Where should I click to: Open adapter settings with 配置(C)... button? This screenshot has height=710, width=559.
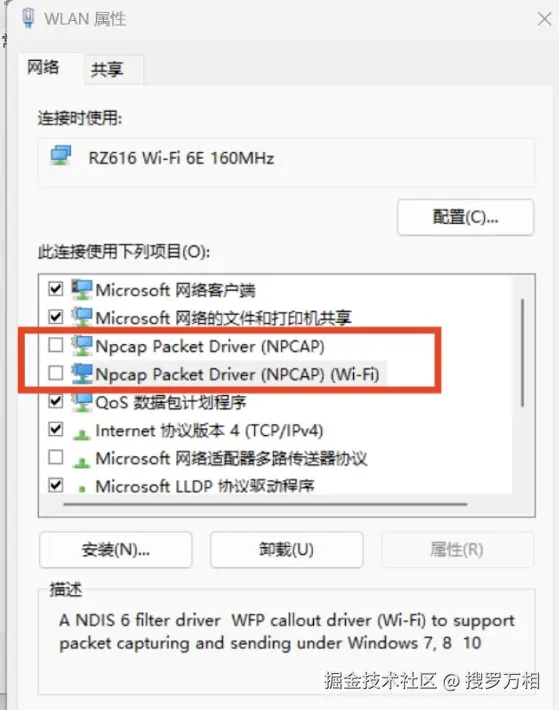tap(466, 217)
